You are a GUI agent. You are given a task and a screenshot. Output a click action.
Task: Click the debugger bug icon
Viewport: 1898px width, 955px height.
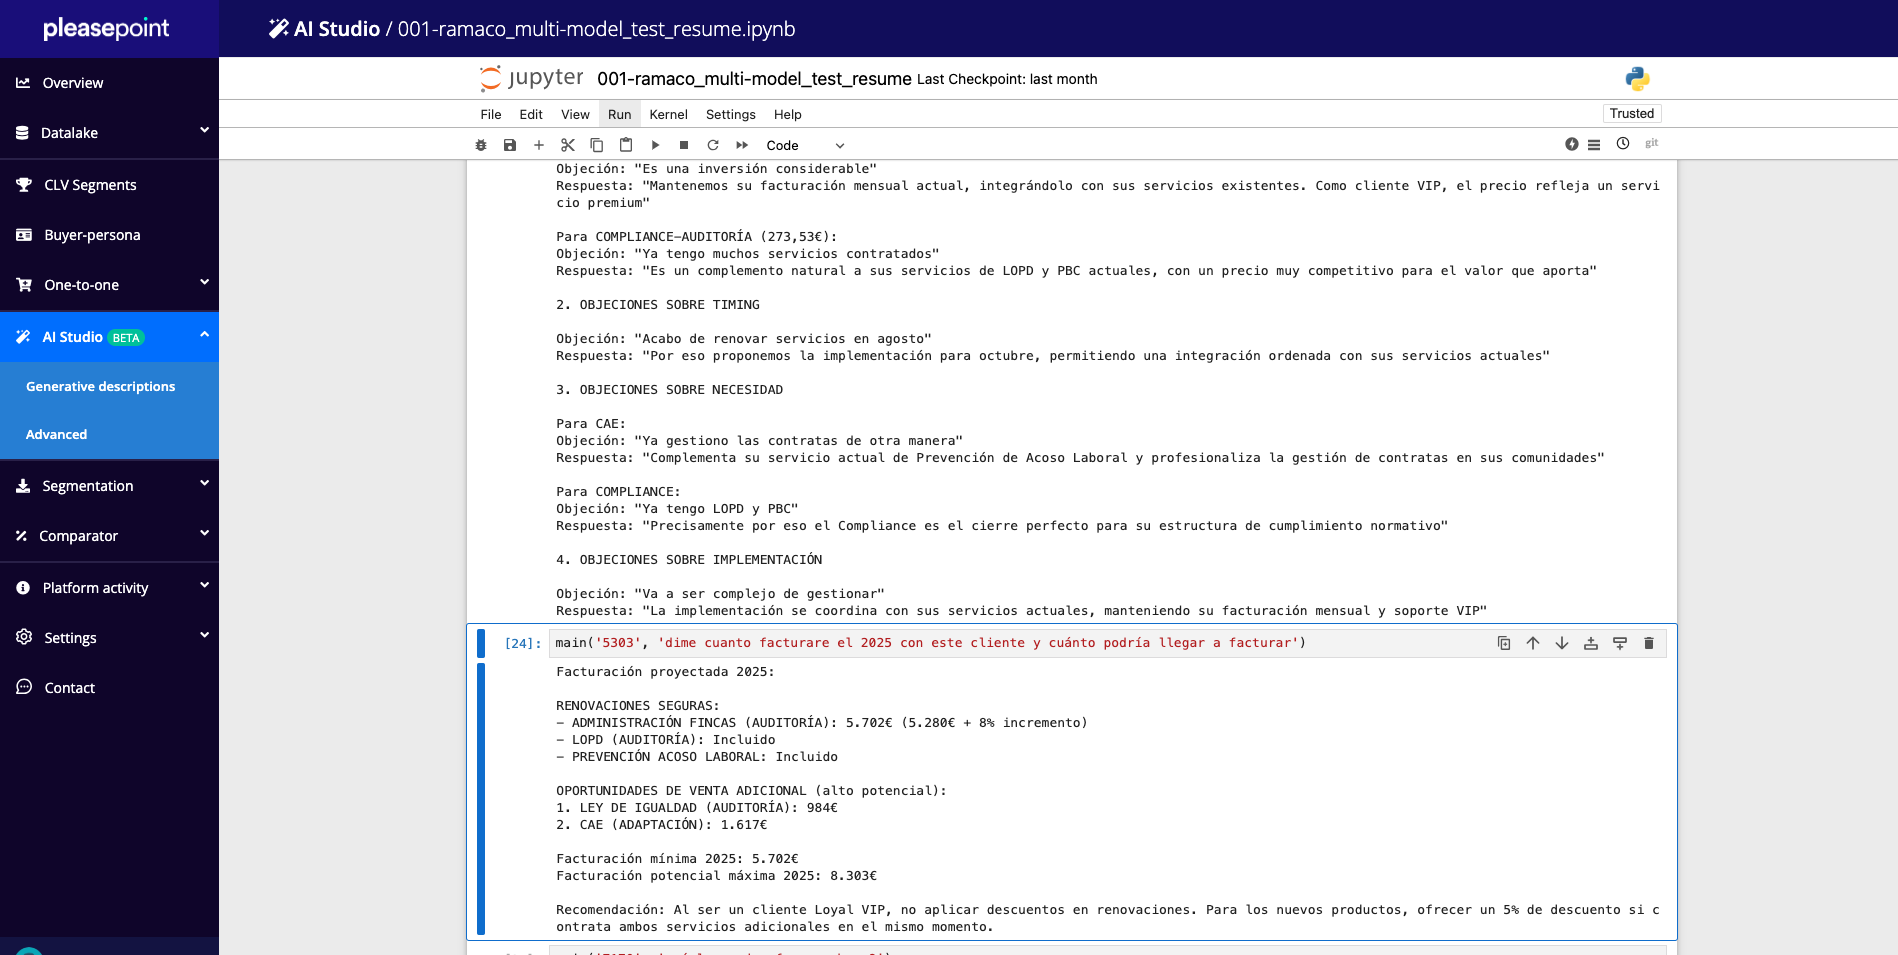(x=481, y=145)
